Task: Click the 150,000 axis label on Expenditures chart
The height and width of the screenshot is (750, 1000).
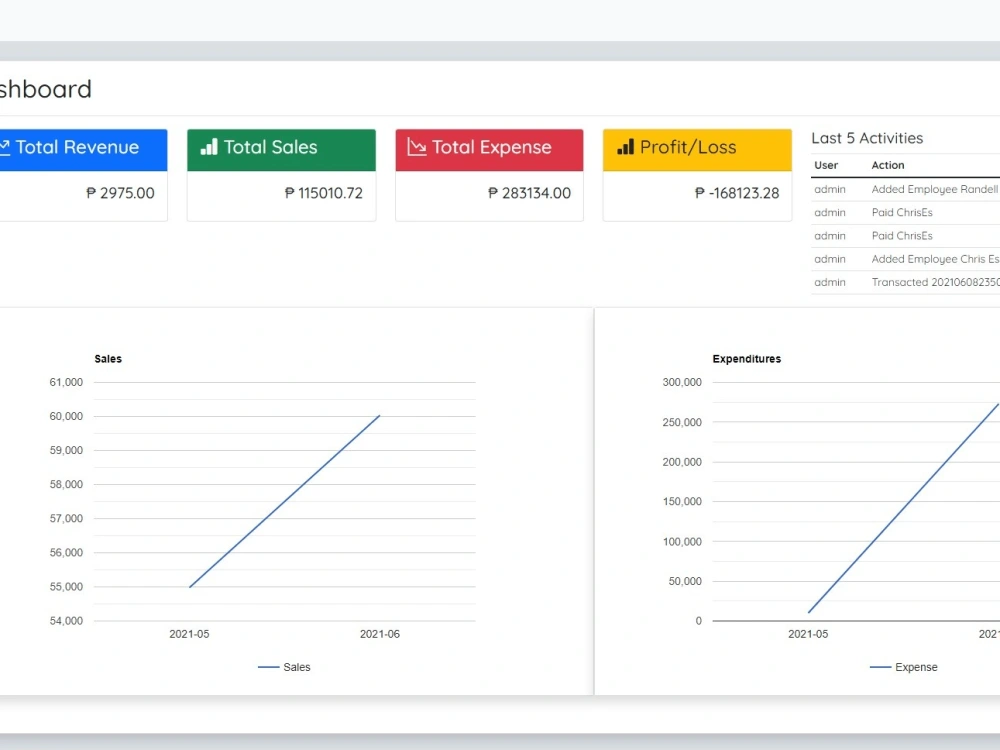Action: coord(682,501)
